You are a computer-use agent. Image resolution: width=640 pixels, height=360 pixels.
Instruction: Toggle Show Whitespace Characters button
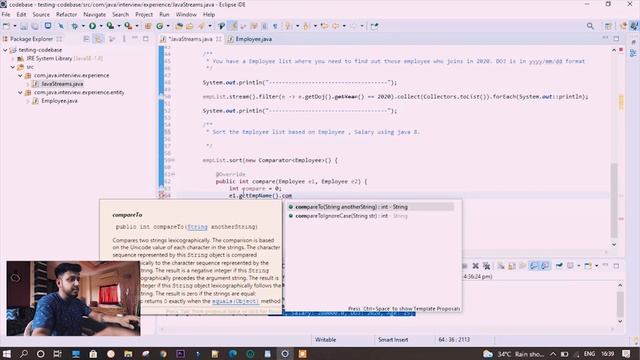pos(275,26)
